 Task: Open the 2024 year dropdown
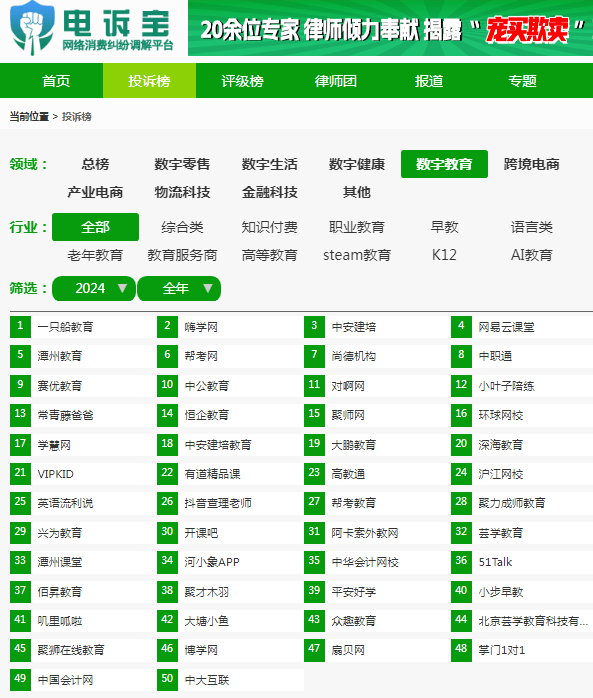(93, 288)
